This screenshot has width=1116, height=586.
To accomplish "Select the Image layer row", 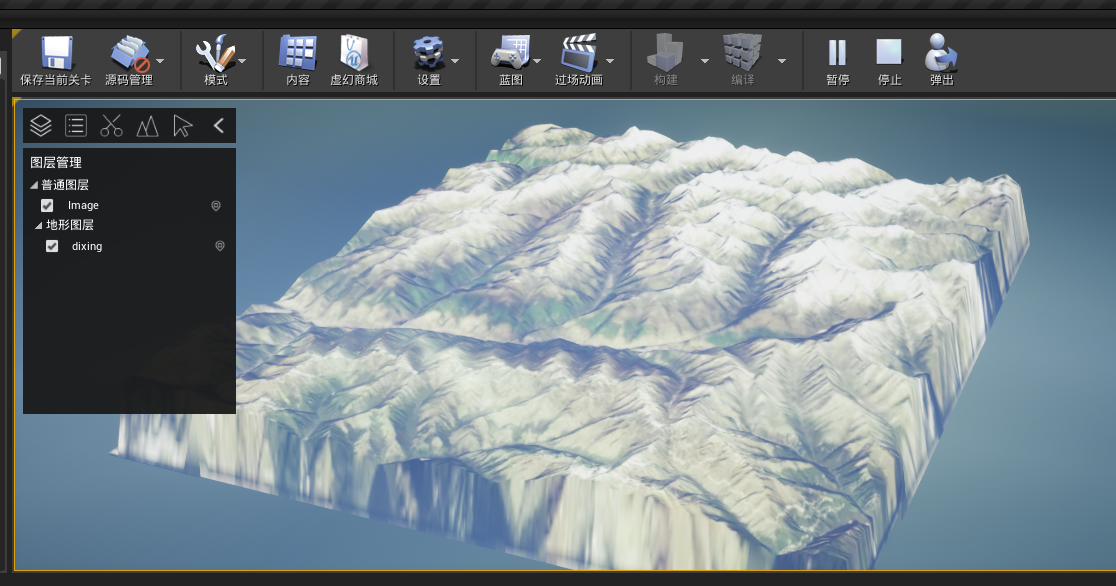I will (130, 206).
